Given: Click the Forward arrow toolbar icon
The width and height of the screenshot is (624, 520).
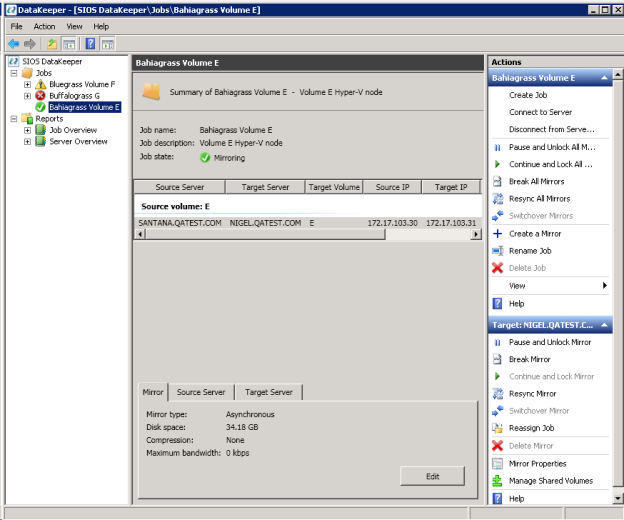Looking at the screenshot, I should [x=30, y=43].
